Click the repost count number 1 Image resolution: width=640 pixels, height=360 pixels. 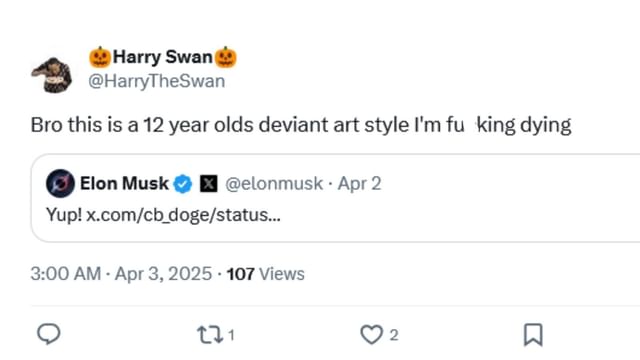pos(231,335)
